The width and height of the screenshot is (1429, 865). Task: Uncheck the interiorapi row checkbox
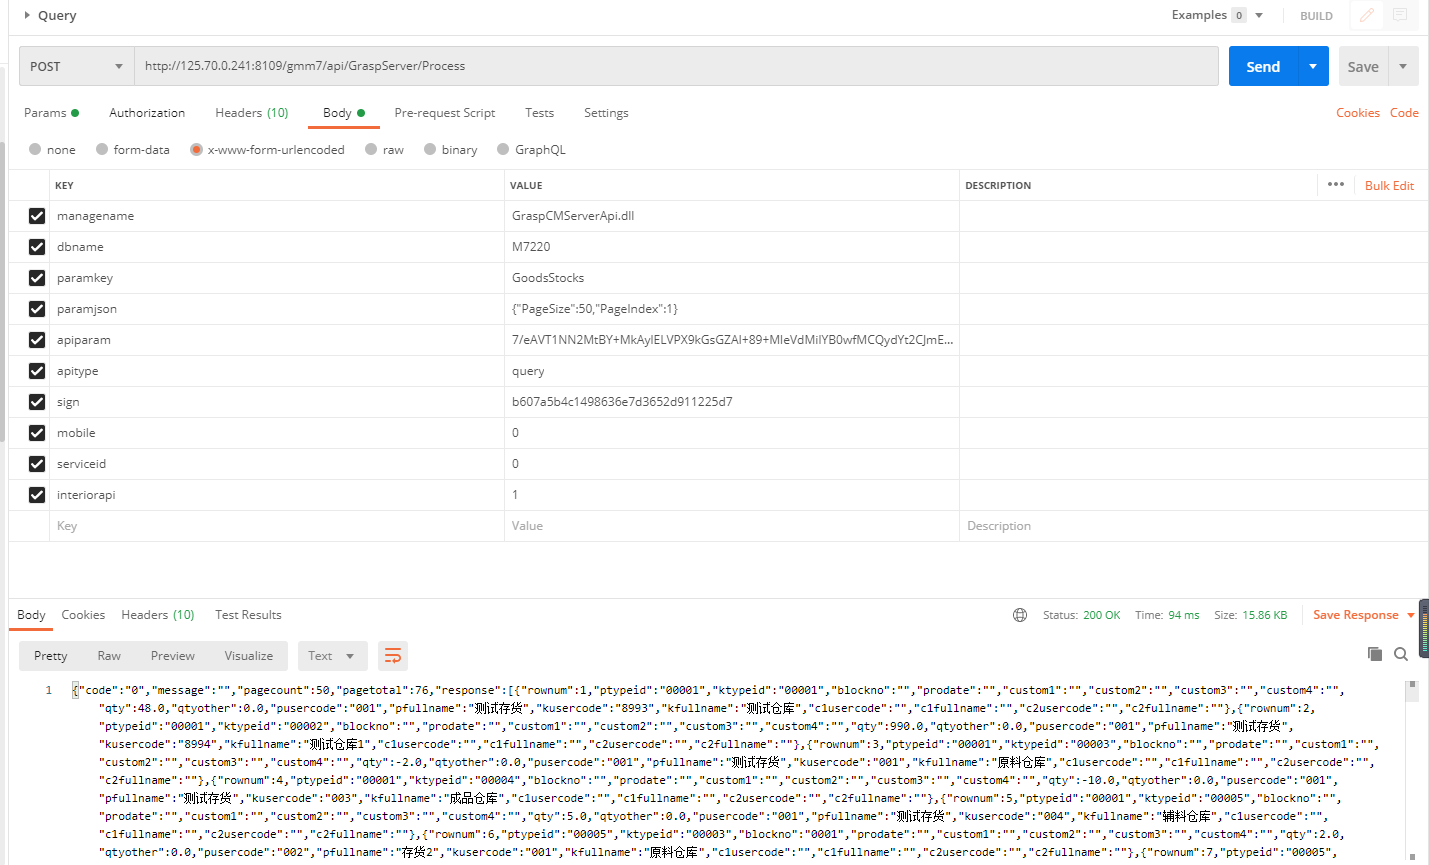(x=37, y=495)
